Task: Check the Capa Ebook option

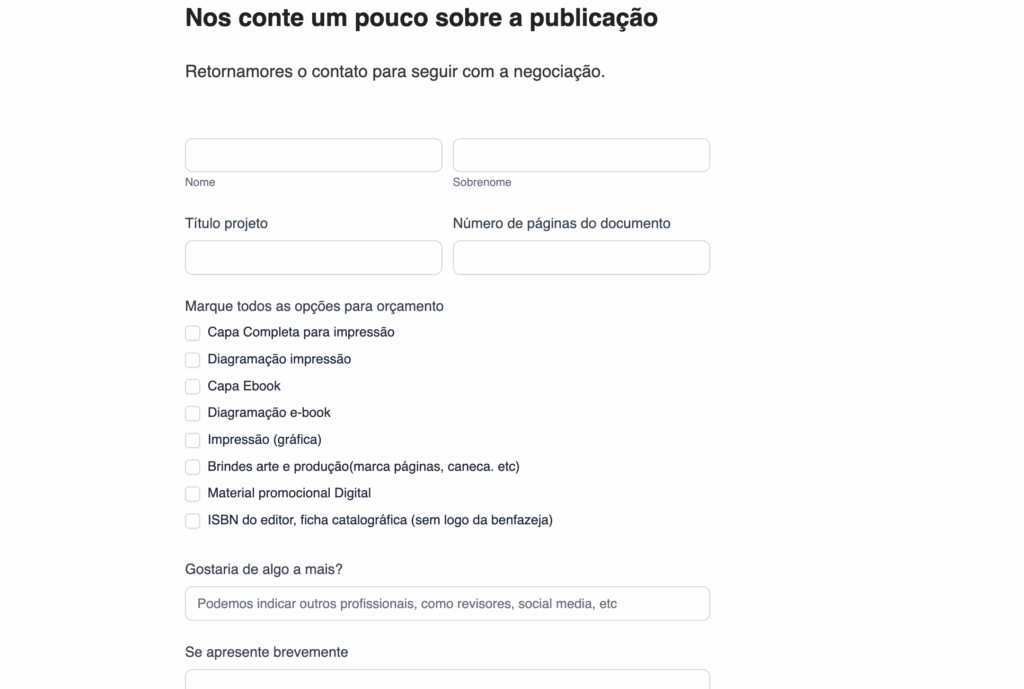Action: point(193,387)
